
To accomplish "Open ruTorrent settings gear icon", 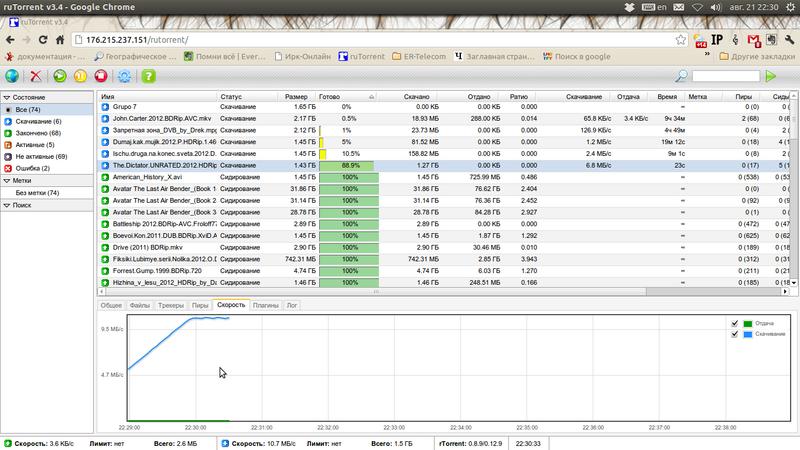I will coord(124,76).
